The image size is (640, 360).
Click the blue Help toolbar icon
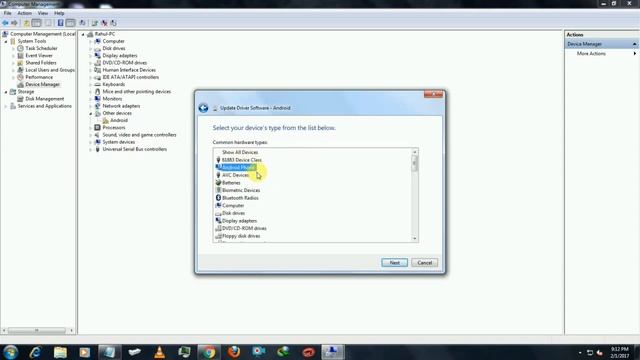pyautogui.click(x=60, y=23)
